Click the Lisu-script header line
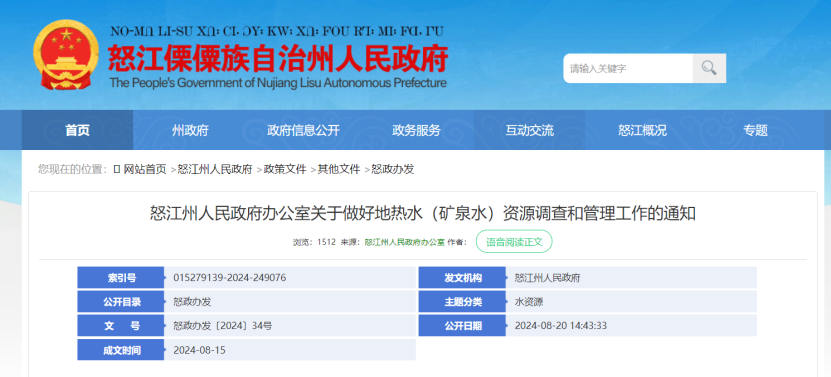 (276, 31)
